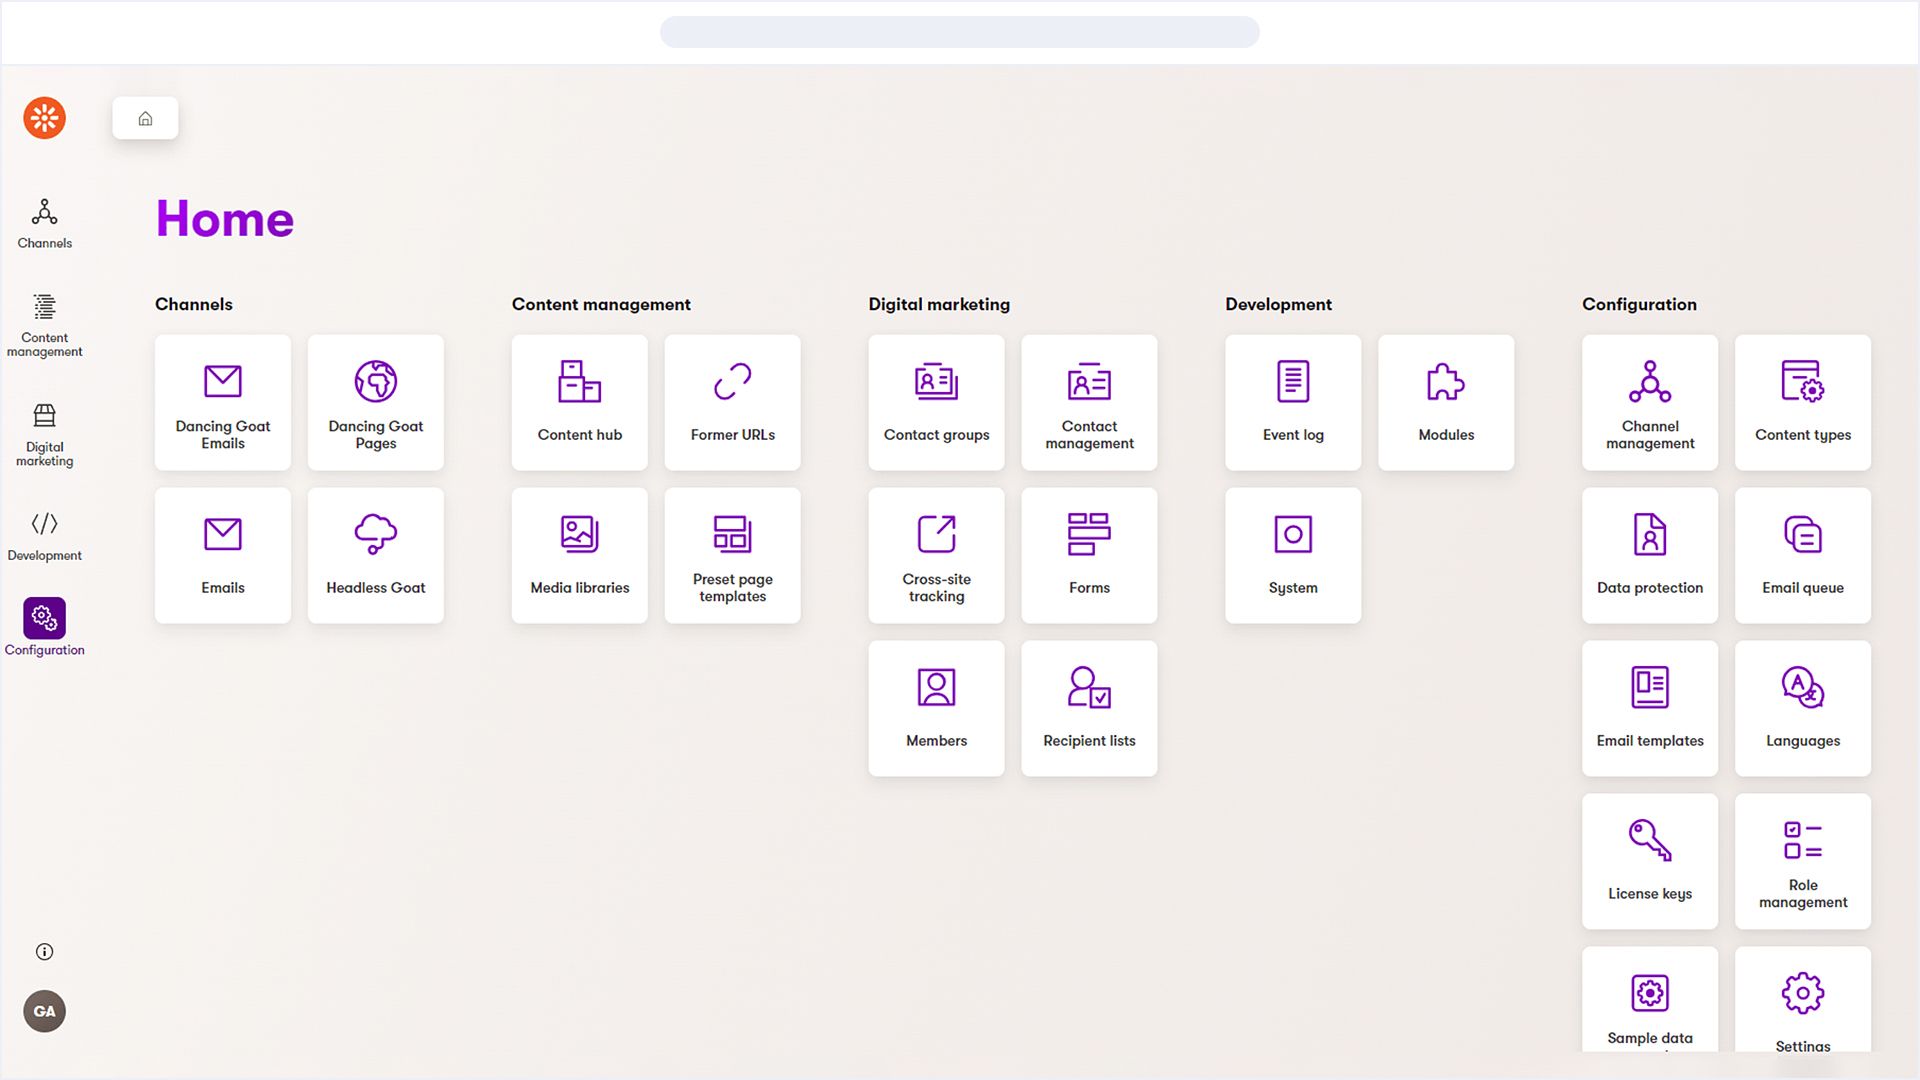Open Media libraries
Image resolution: width=1920 pixels, height=1080 pixels.
coord(579,555)
